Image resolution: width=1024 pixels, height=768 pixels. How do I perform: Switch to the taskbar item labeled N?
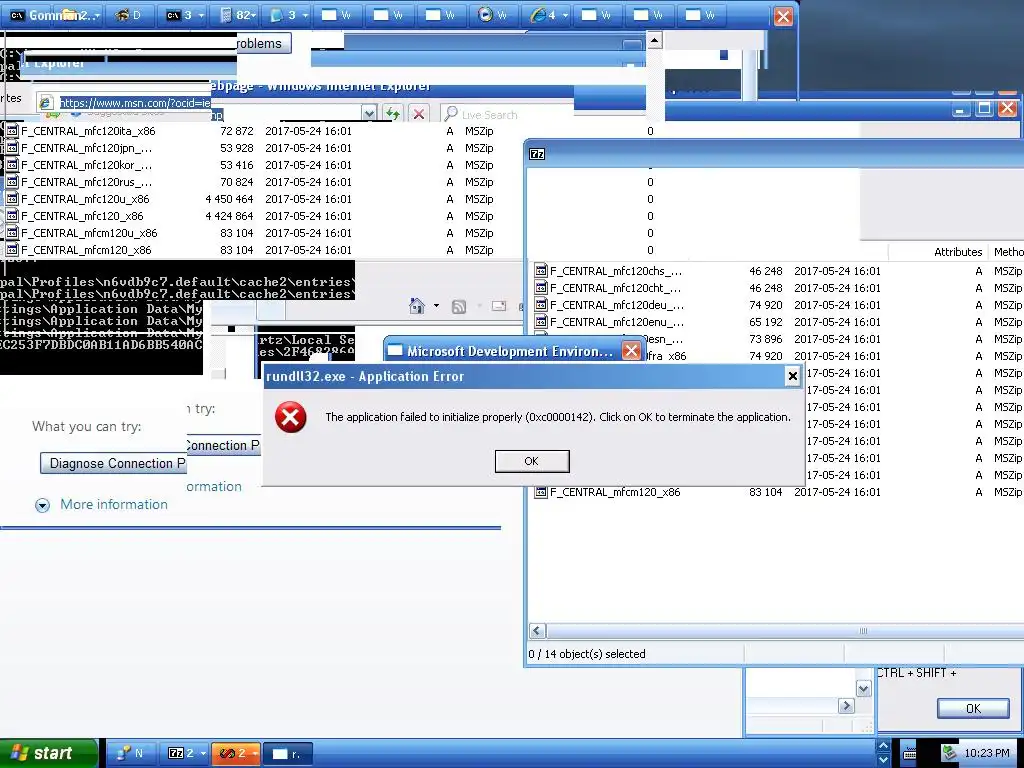click(131, 753)
